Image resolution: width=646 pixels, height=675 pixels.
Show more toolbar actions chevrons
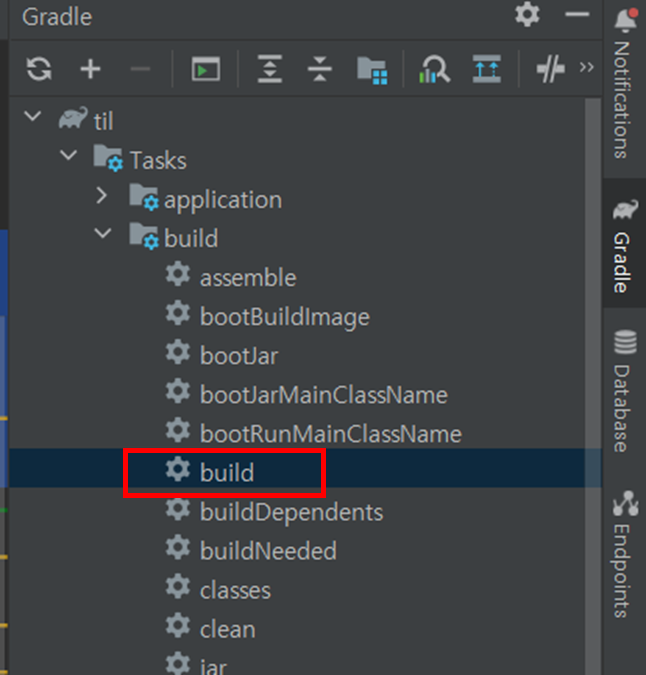587,67
